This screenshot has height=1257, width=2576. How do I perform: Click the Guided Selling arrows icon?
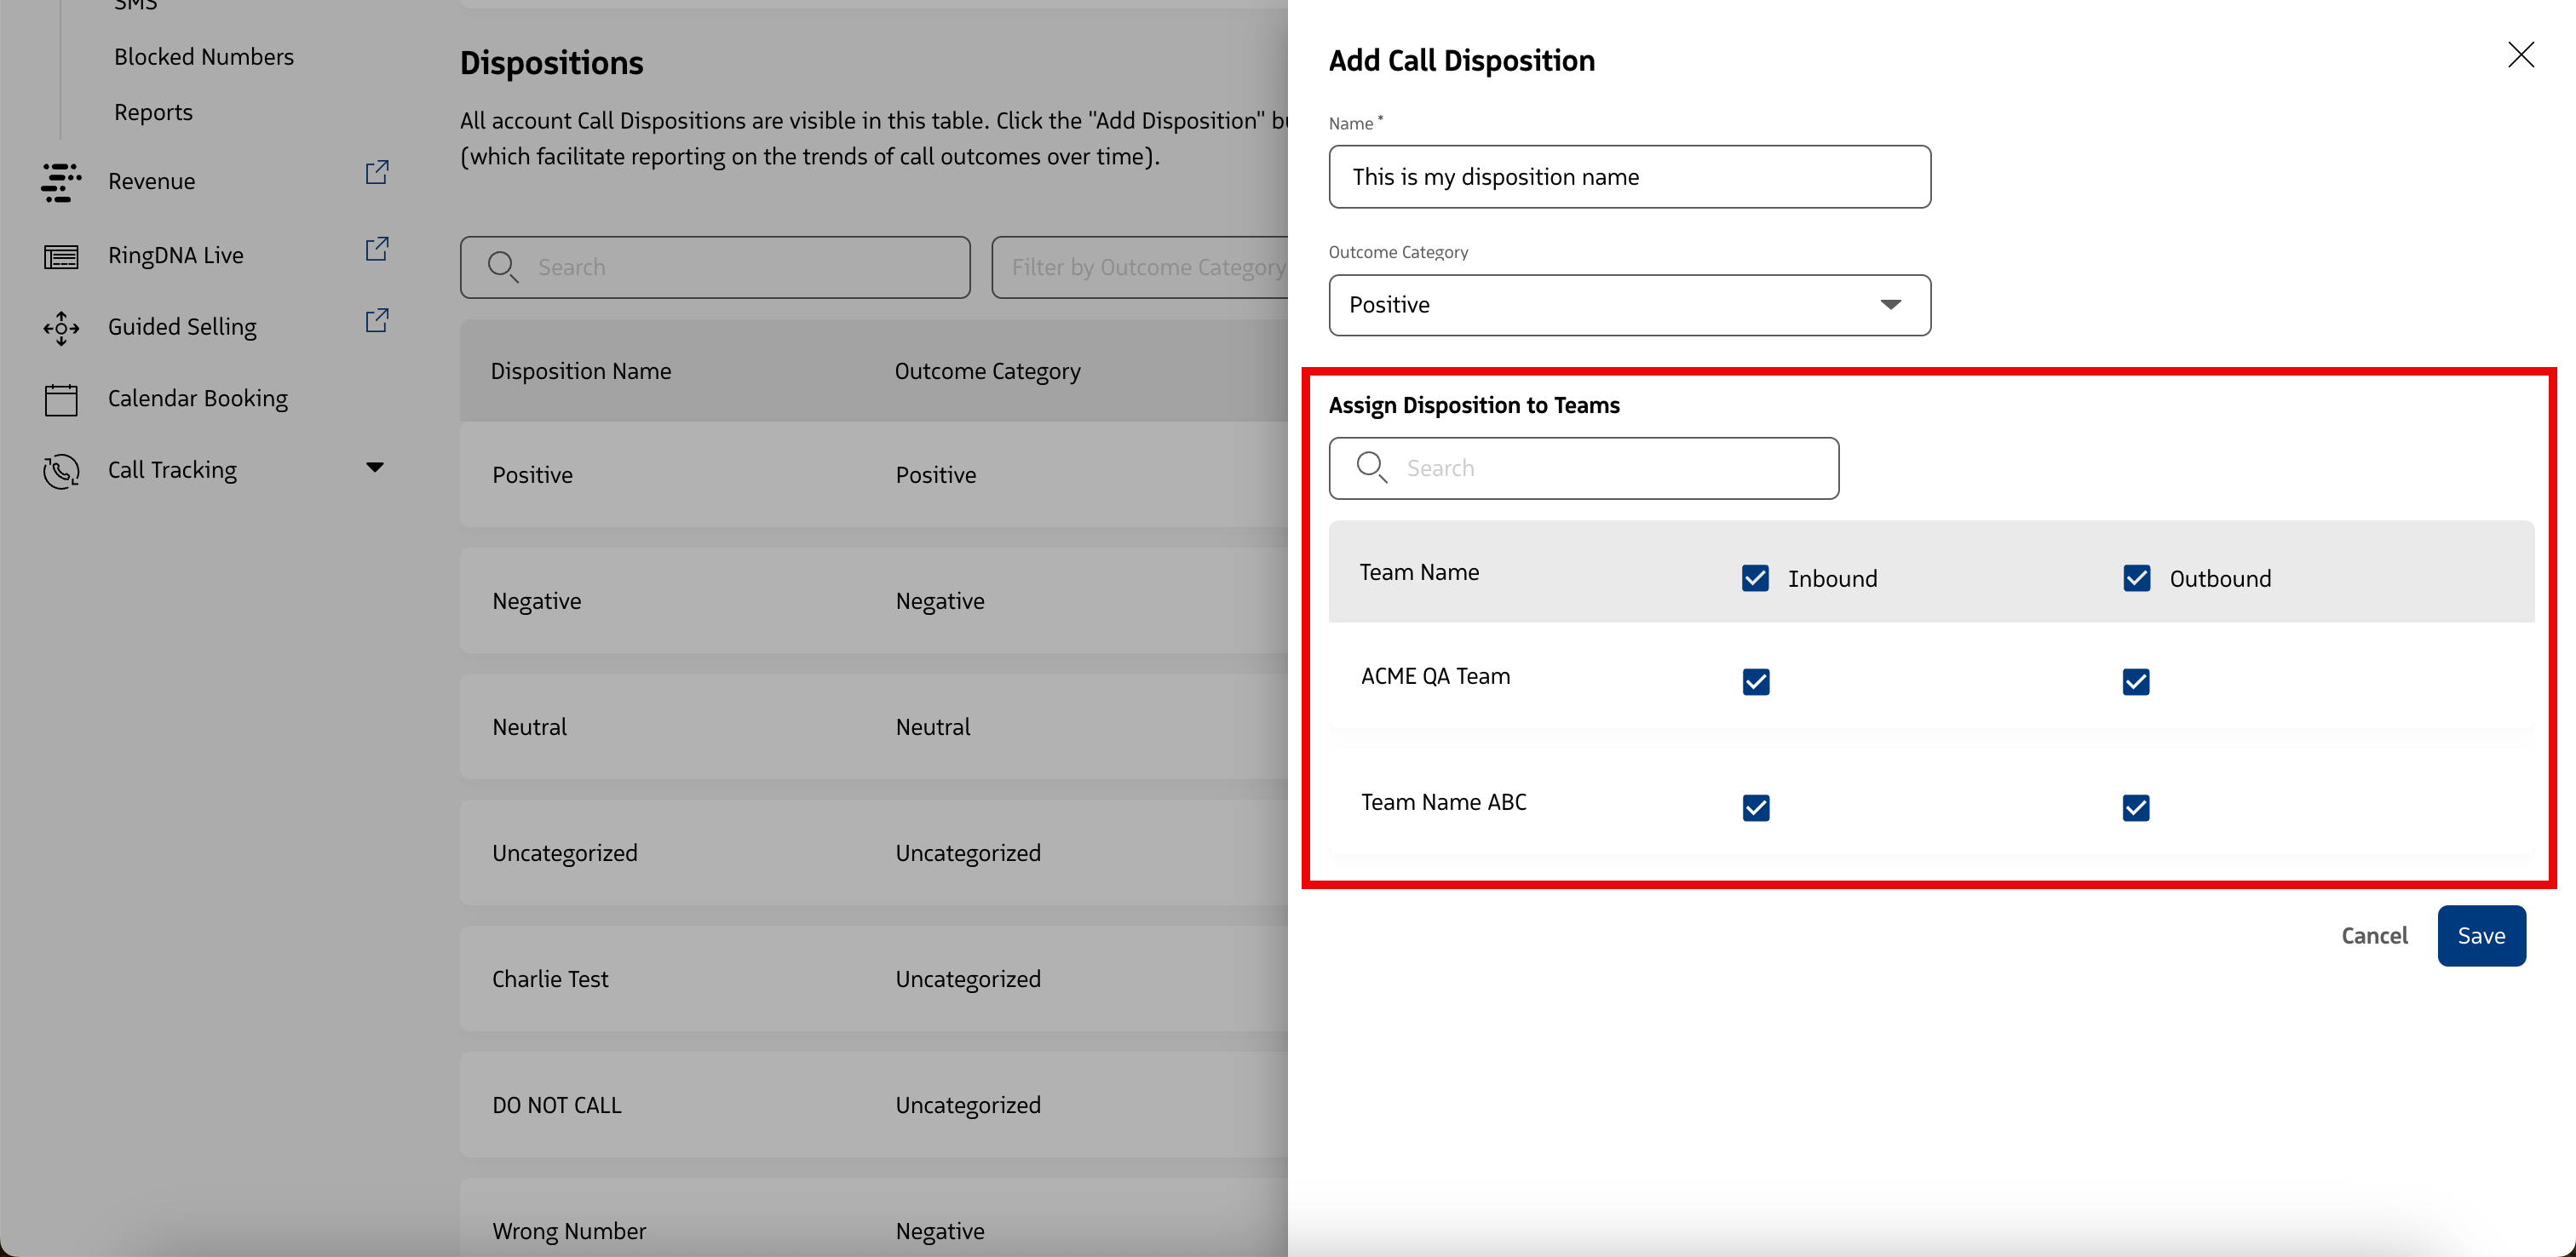tap(61, 328)
